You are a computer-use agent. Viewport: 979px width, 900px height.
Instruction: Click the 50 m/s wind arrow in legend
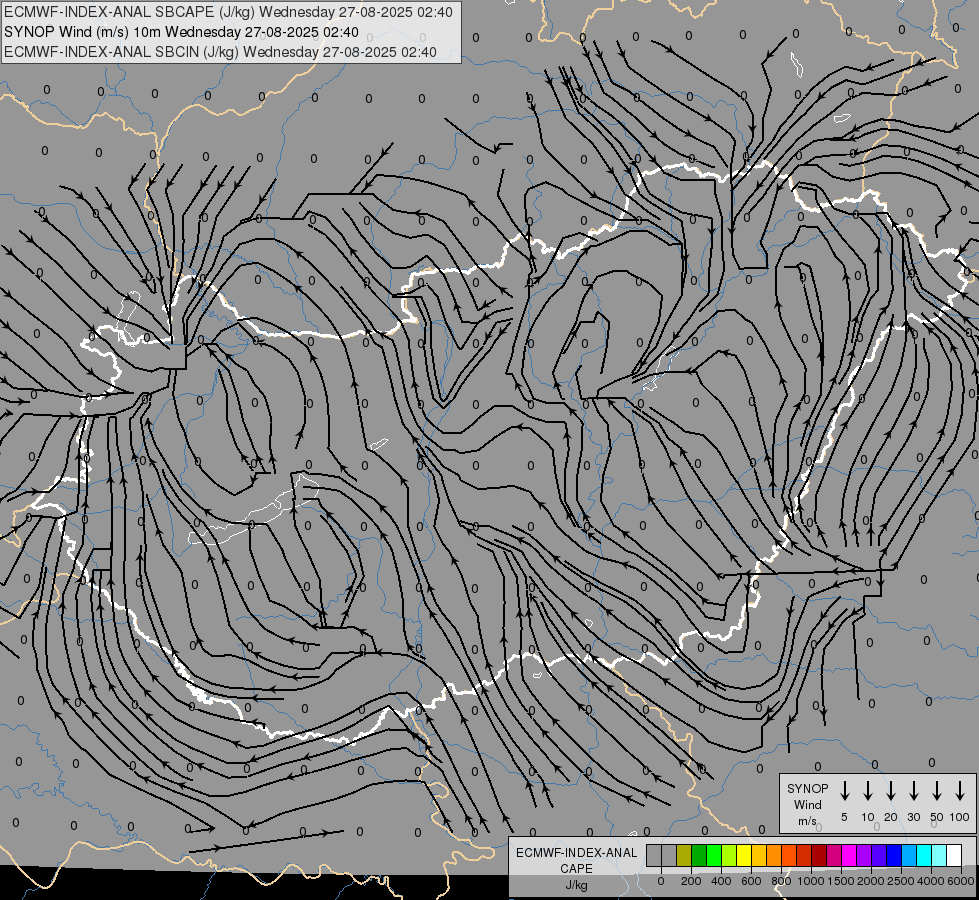point(937,790)
